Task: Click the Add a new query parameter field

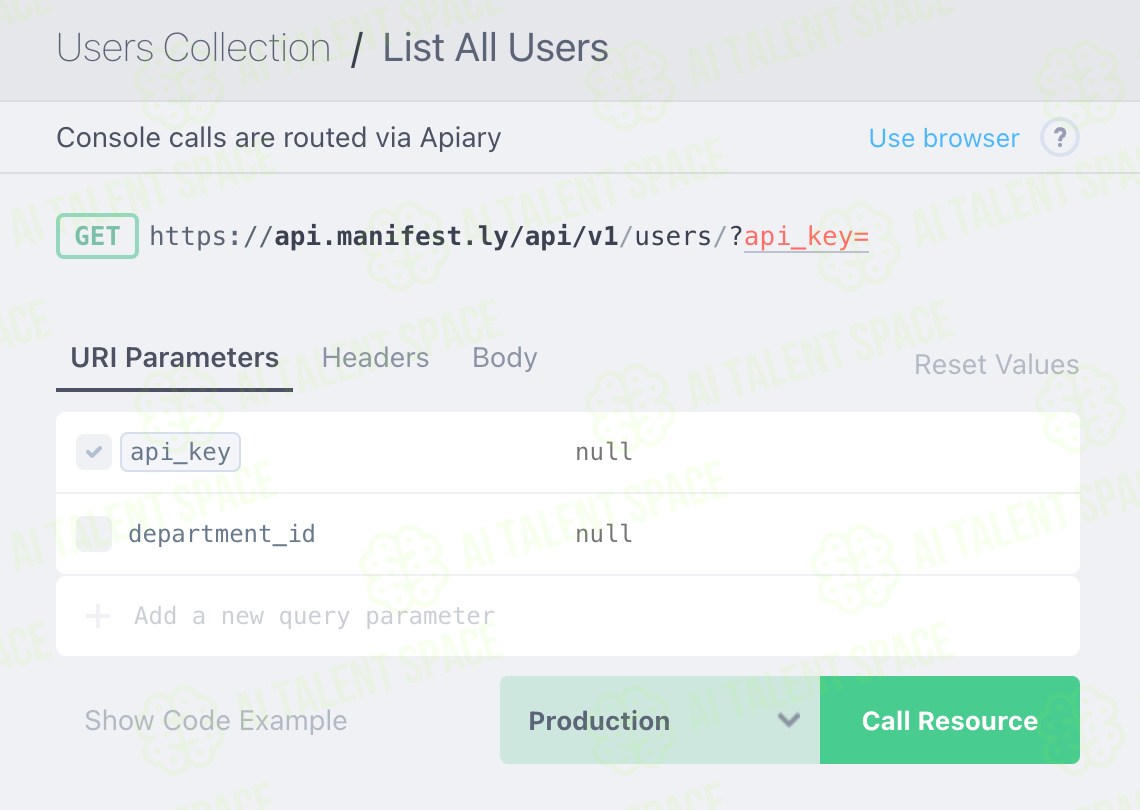Action: click(x=568, y=617)
